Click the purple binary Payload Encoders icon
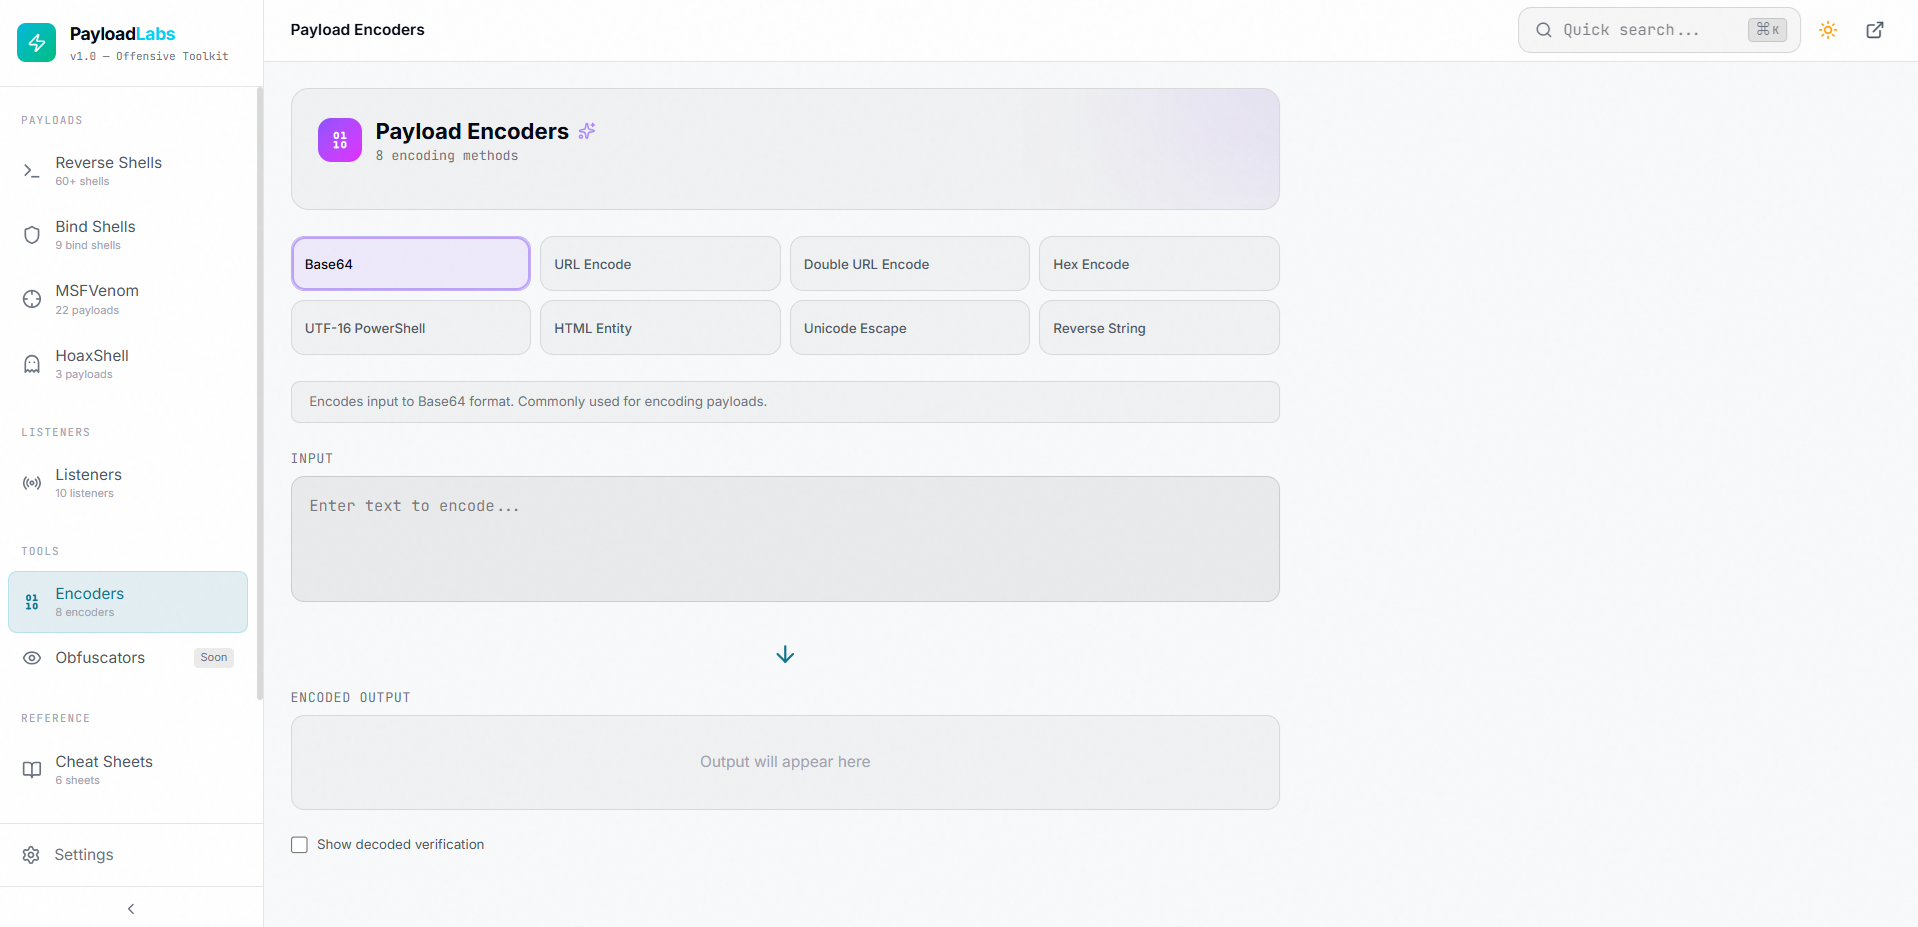This screenshot has height=927, width=1918. click(x=340, y=140)
